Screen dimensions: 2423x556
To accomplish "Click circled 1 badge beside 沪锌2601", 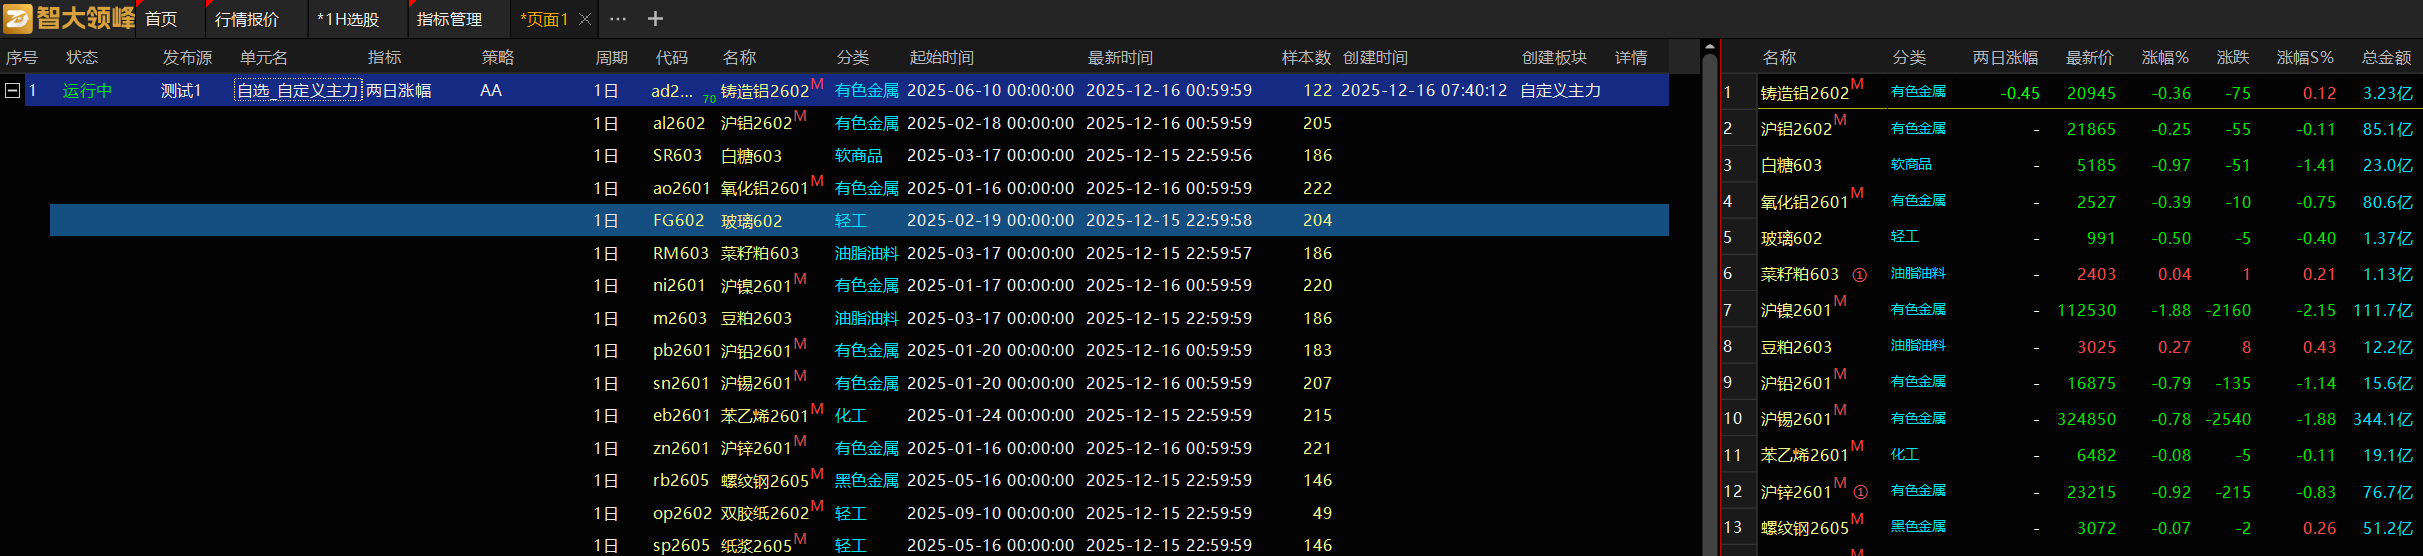I will click(1860, 492).
